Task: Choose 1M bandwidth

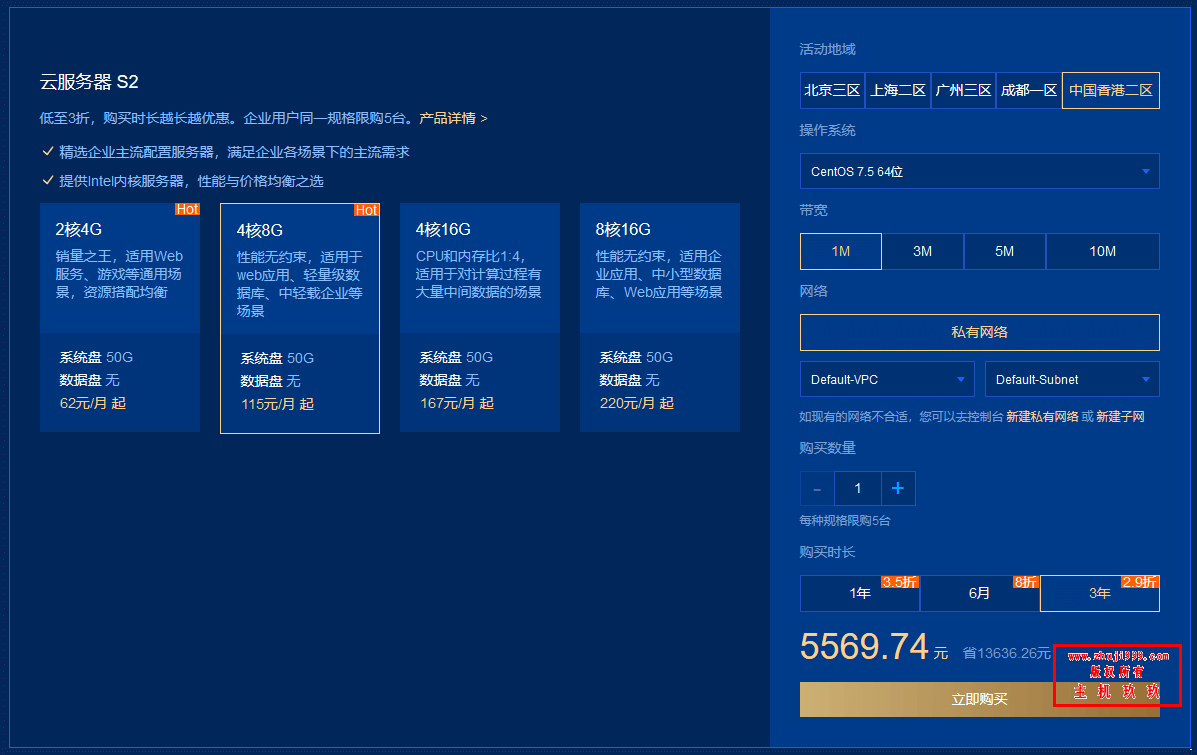Action: pyautogui.click(x=840, y=251)
